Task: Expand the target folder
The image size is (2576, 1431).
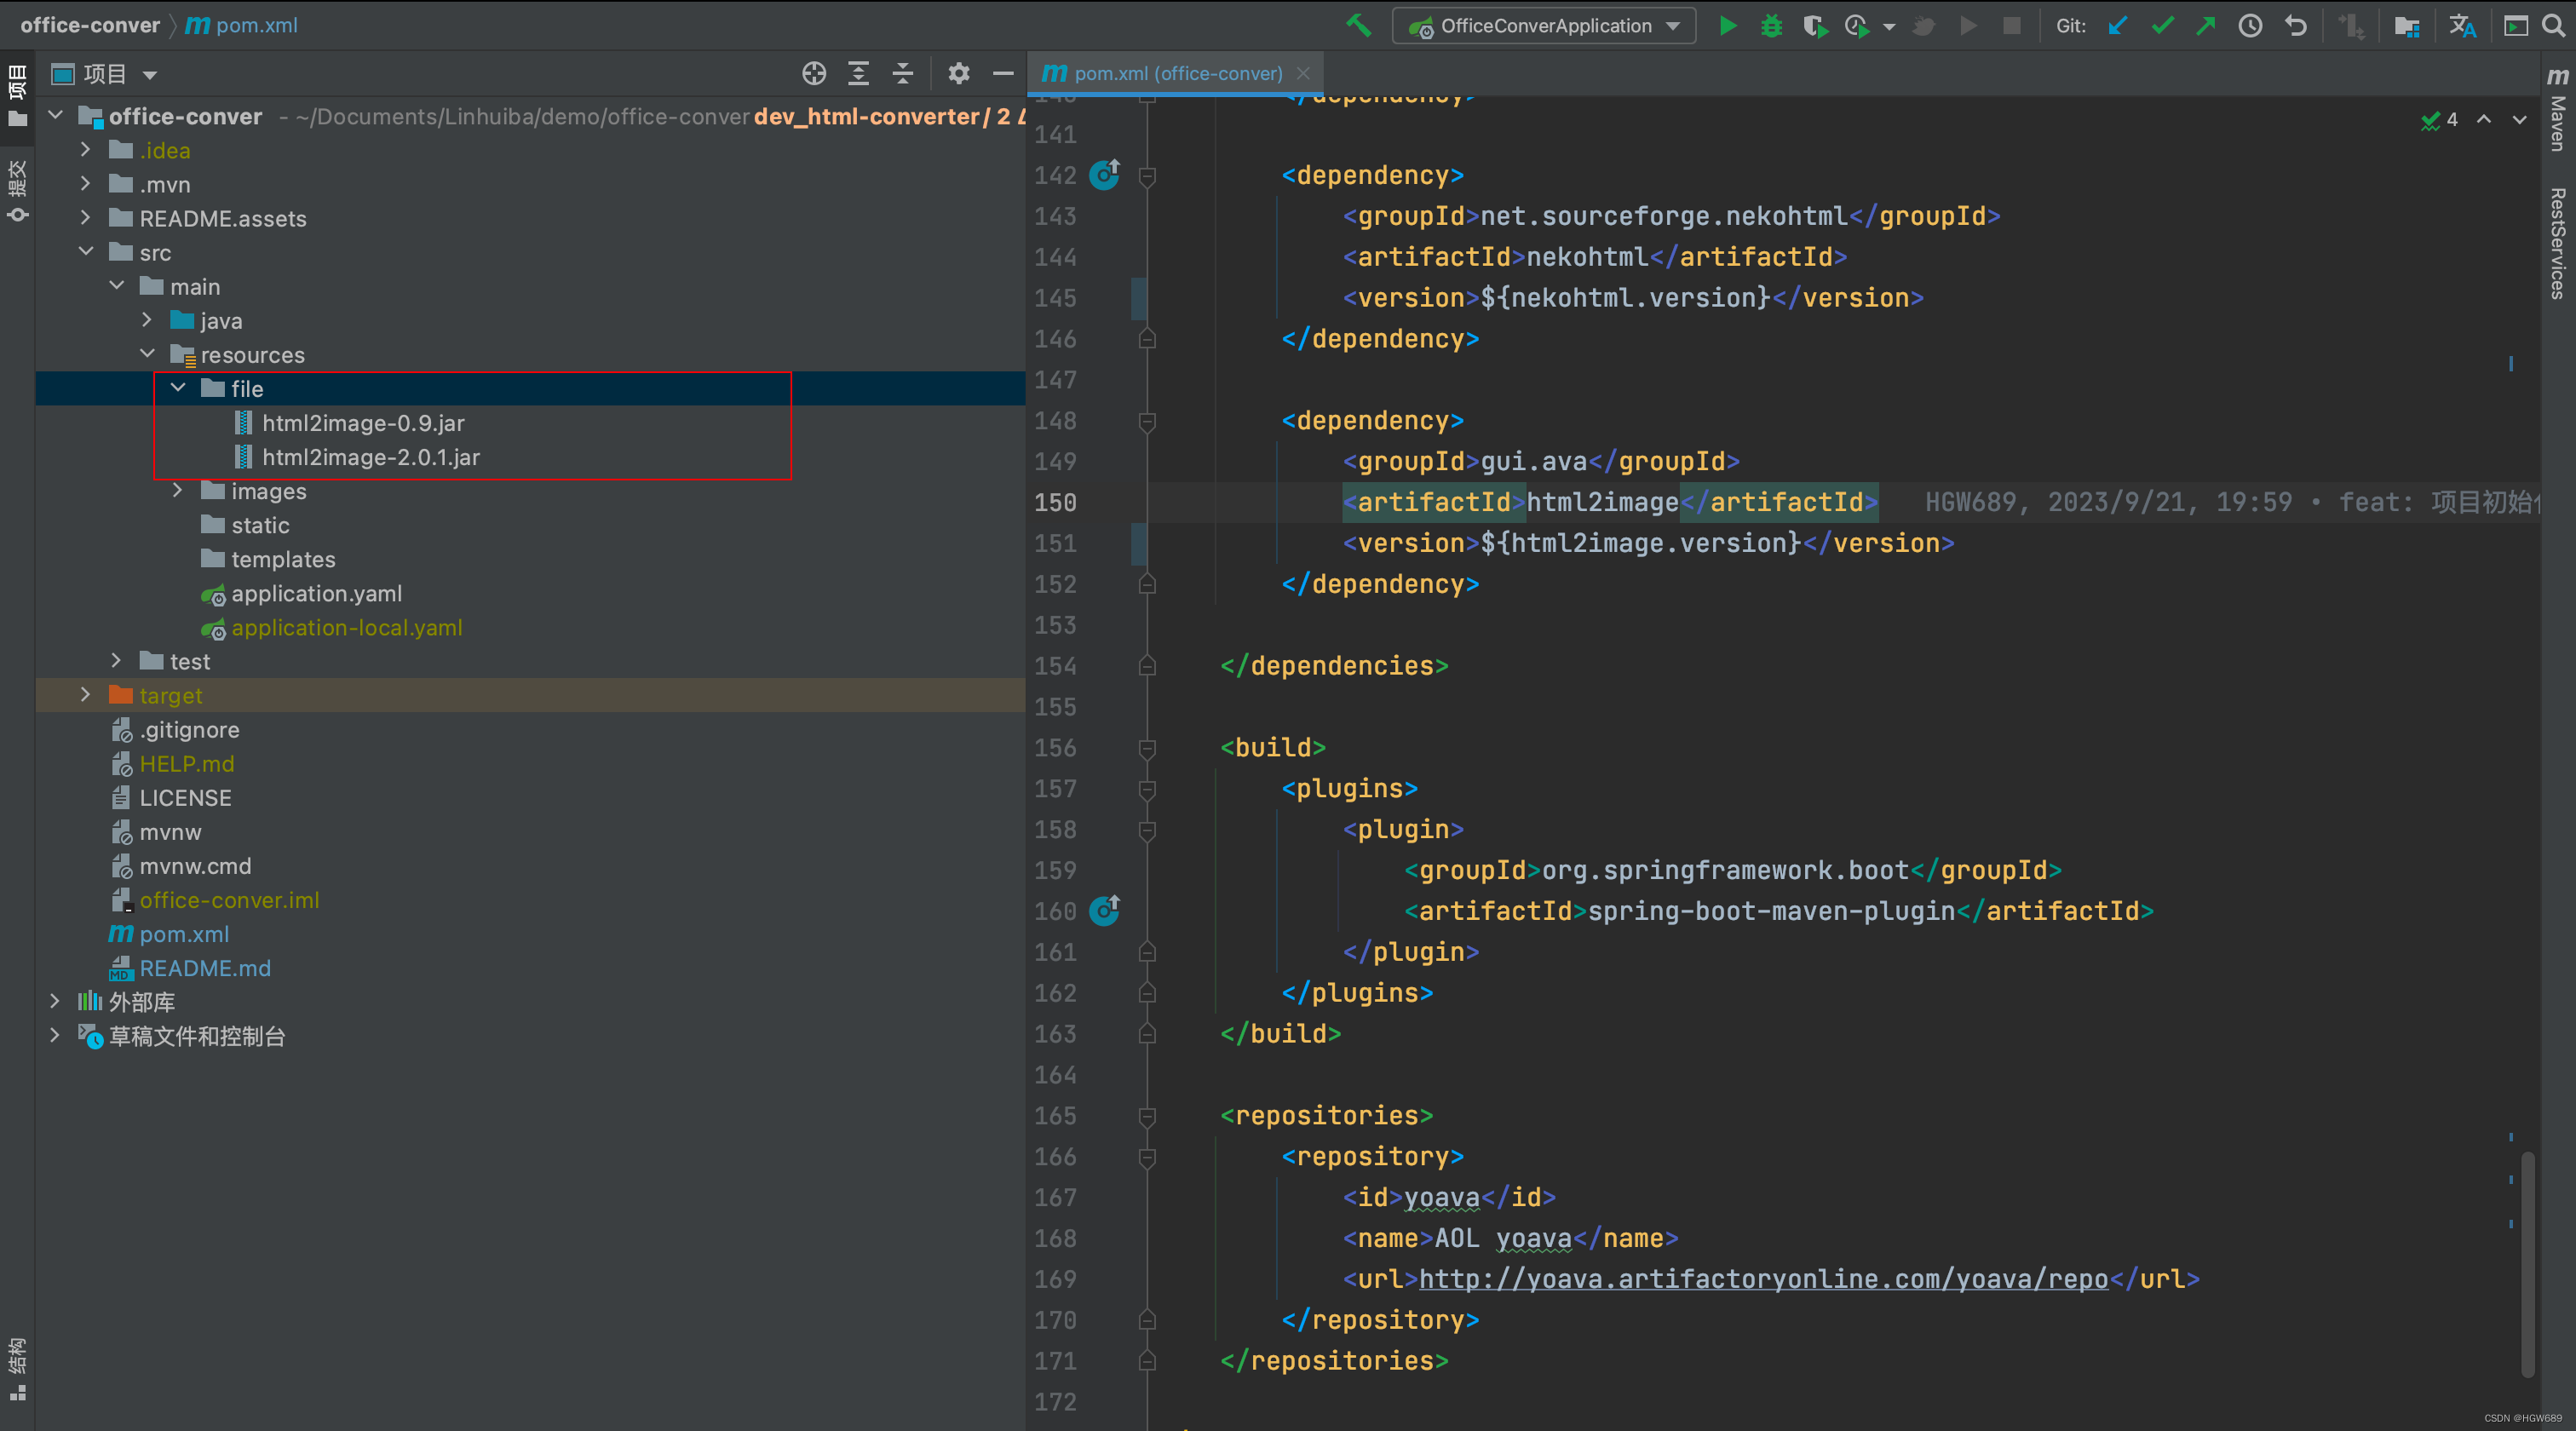Action: point(86,694)
